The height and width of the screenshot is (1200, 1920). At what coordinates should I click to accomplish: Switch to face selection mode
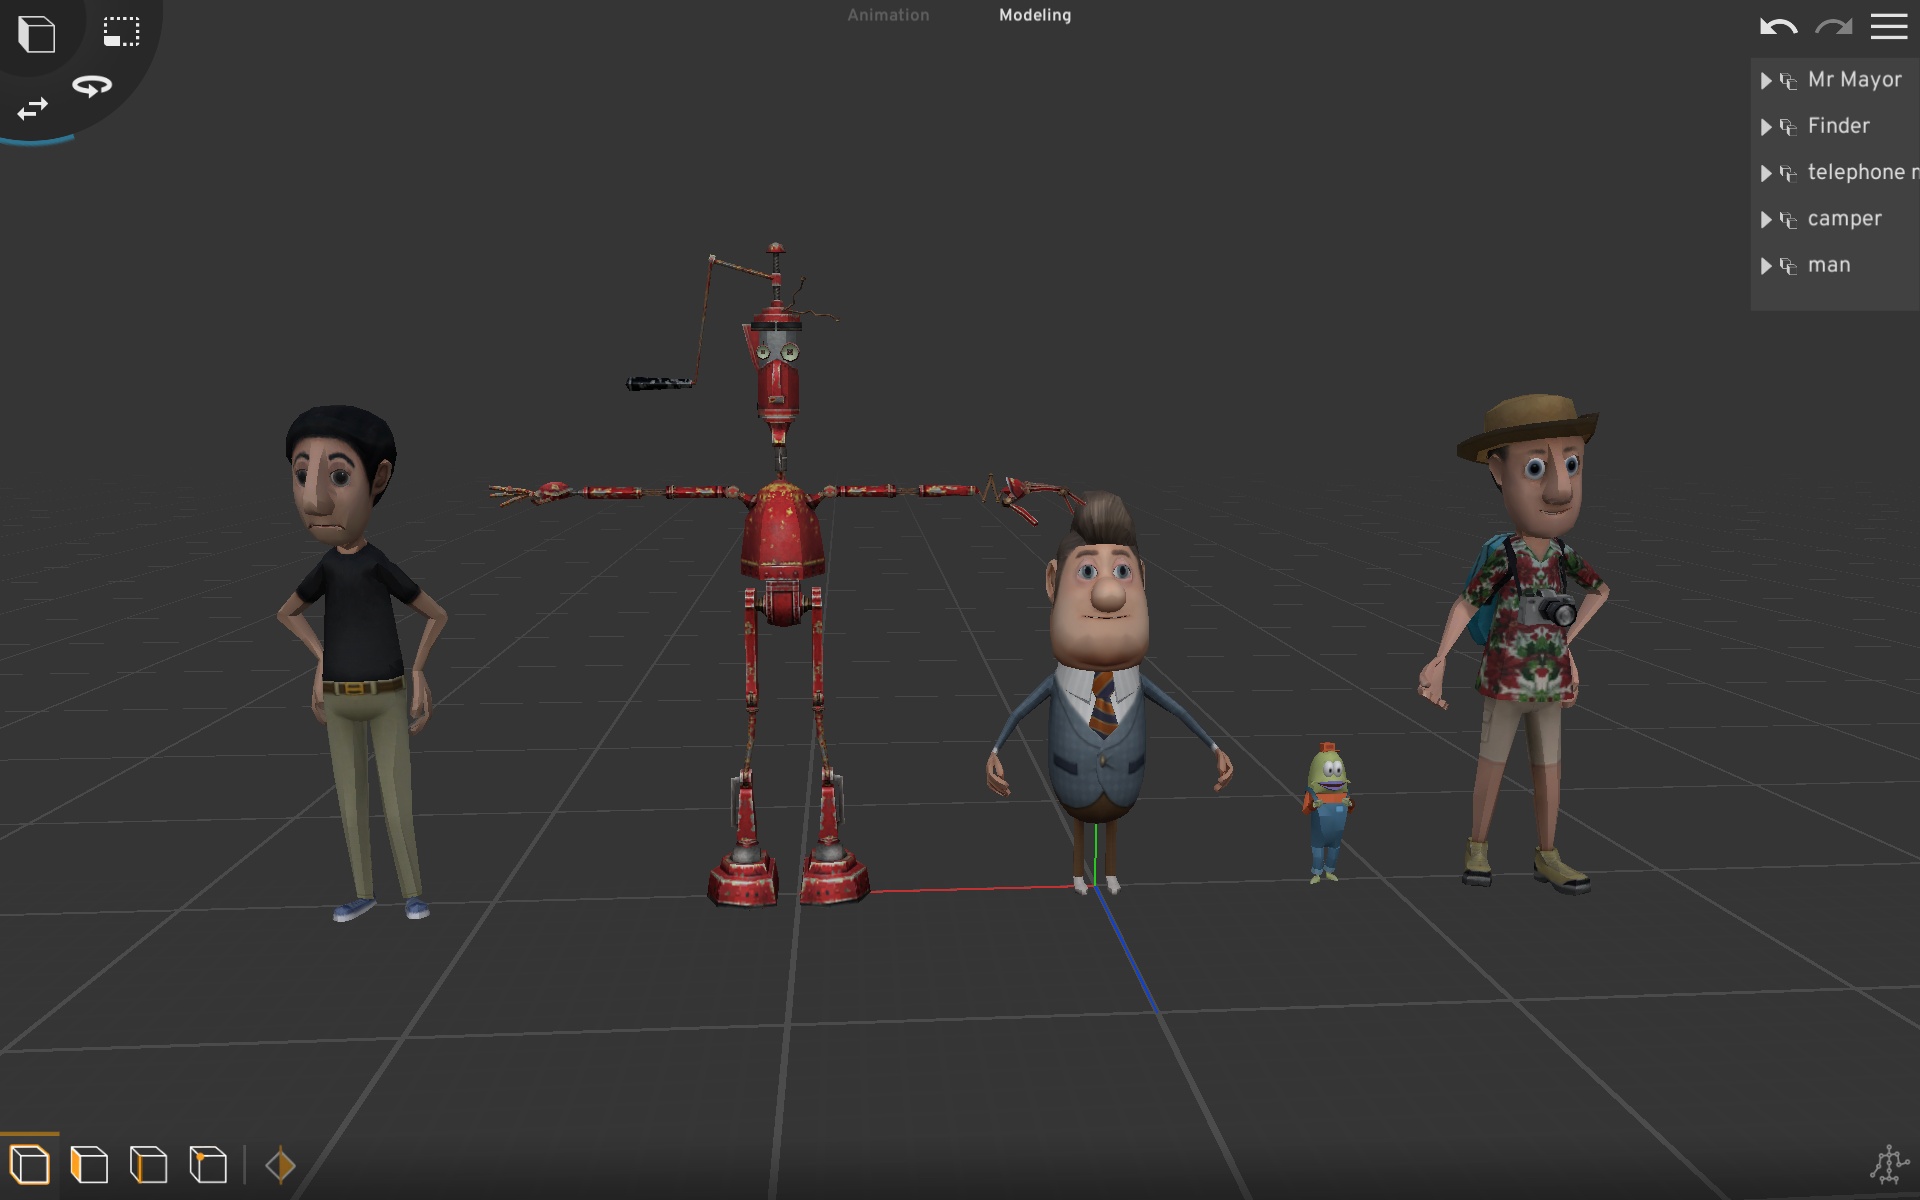click(88, 1164)
